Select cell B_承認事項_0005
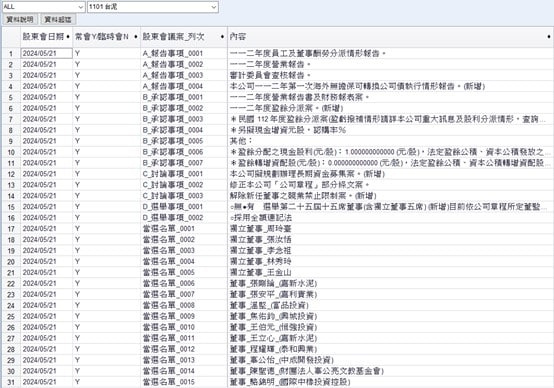The image size is (554, 388). 184,141
